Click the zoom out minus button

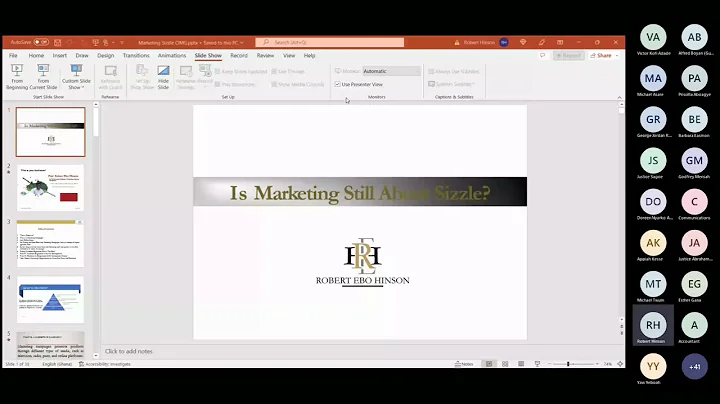point(550,364)
